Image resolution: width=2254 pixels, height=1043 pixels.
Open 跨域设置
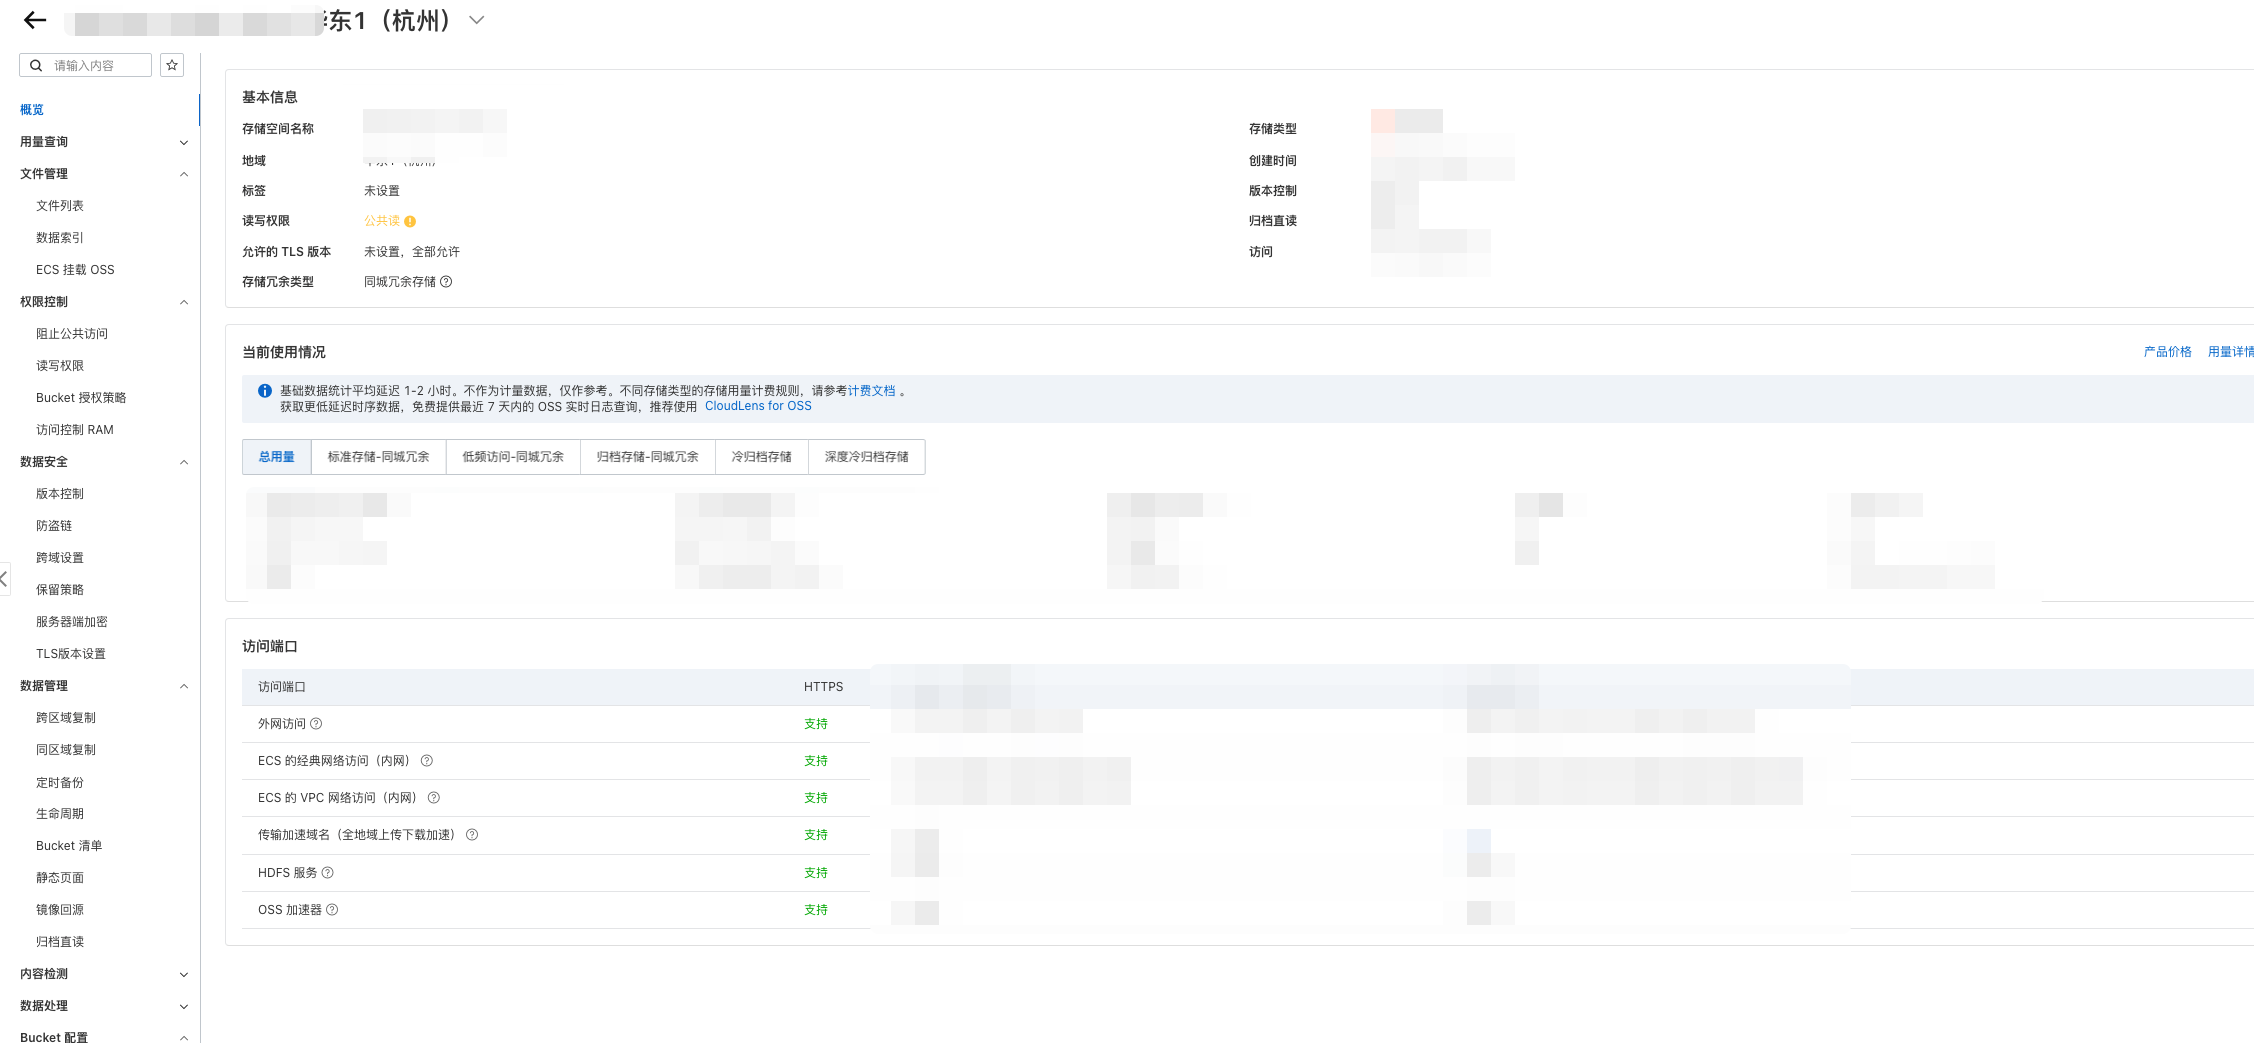pos(60,558)
